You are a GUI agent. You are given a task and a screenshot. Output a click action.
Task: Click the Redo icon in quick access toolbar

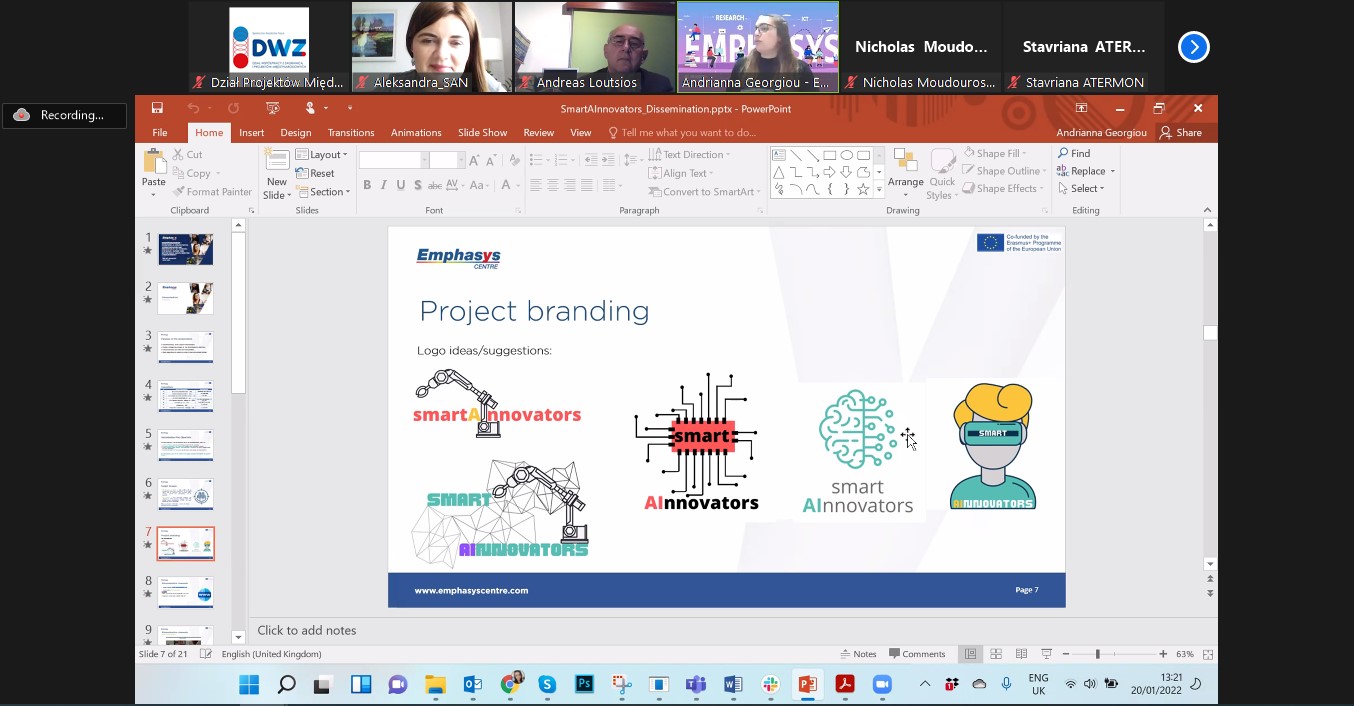[233, 108]
